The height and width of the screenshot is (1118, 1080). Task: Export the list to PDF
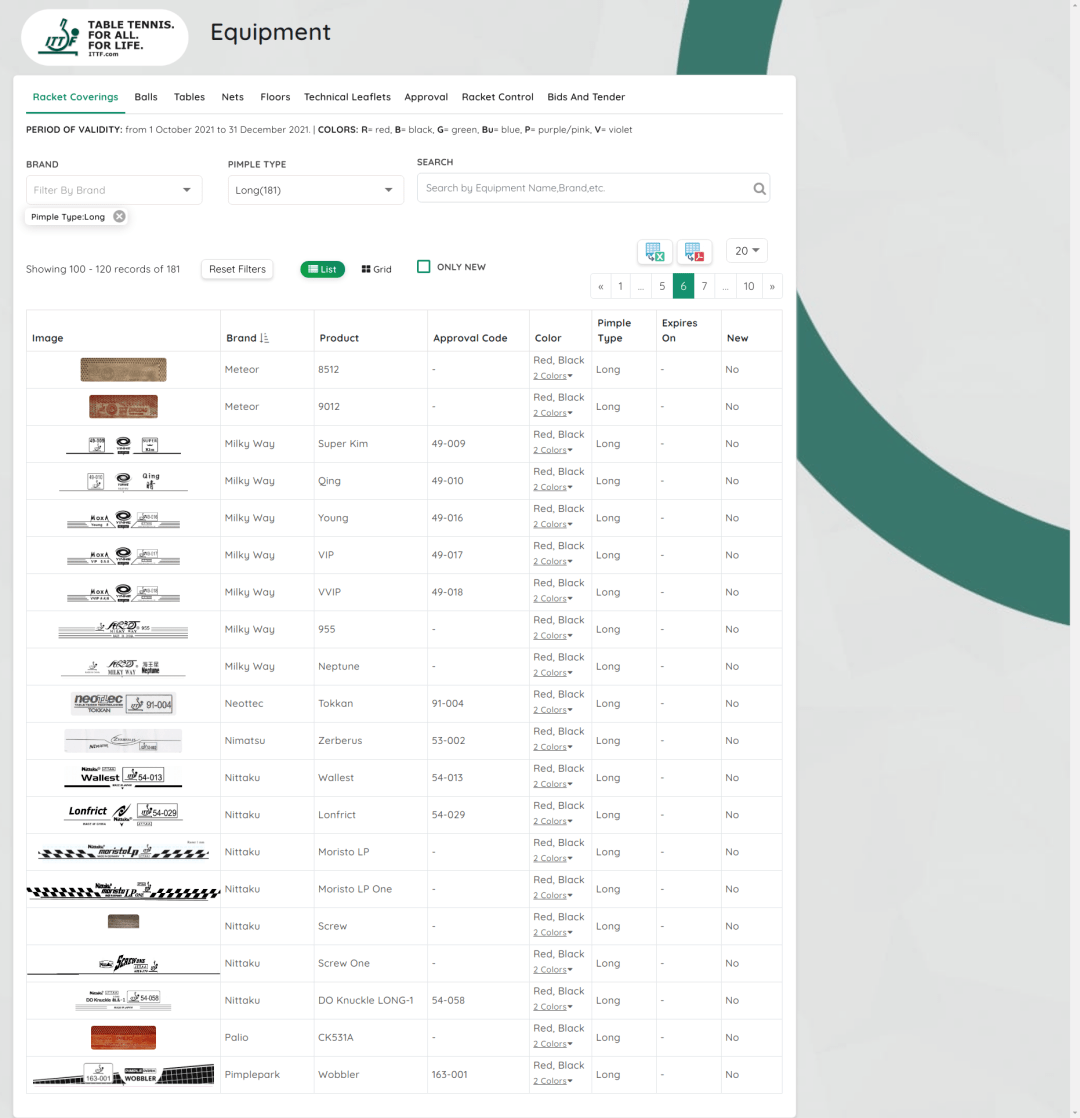tap(694, 252)
